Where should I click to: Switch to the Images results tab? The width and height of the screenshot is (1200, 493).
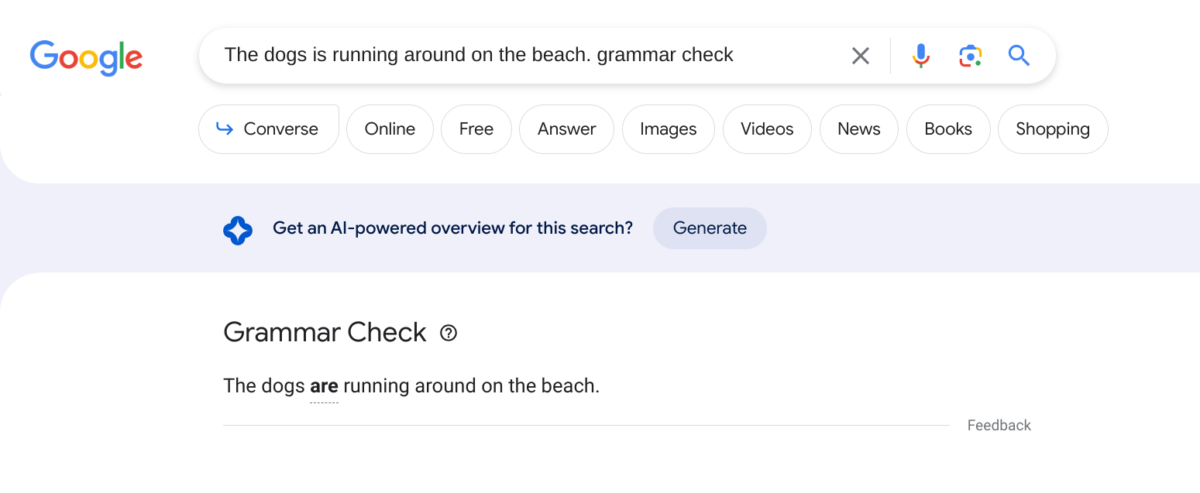(668, 129)
